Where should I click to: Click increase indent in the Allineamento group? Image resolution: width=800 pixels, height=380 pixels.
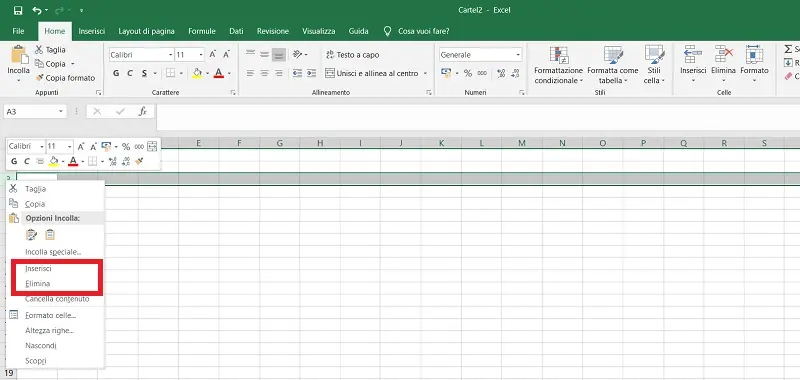312,73
